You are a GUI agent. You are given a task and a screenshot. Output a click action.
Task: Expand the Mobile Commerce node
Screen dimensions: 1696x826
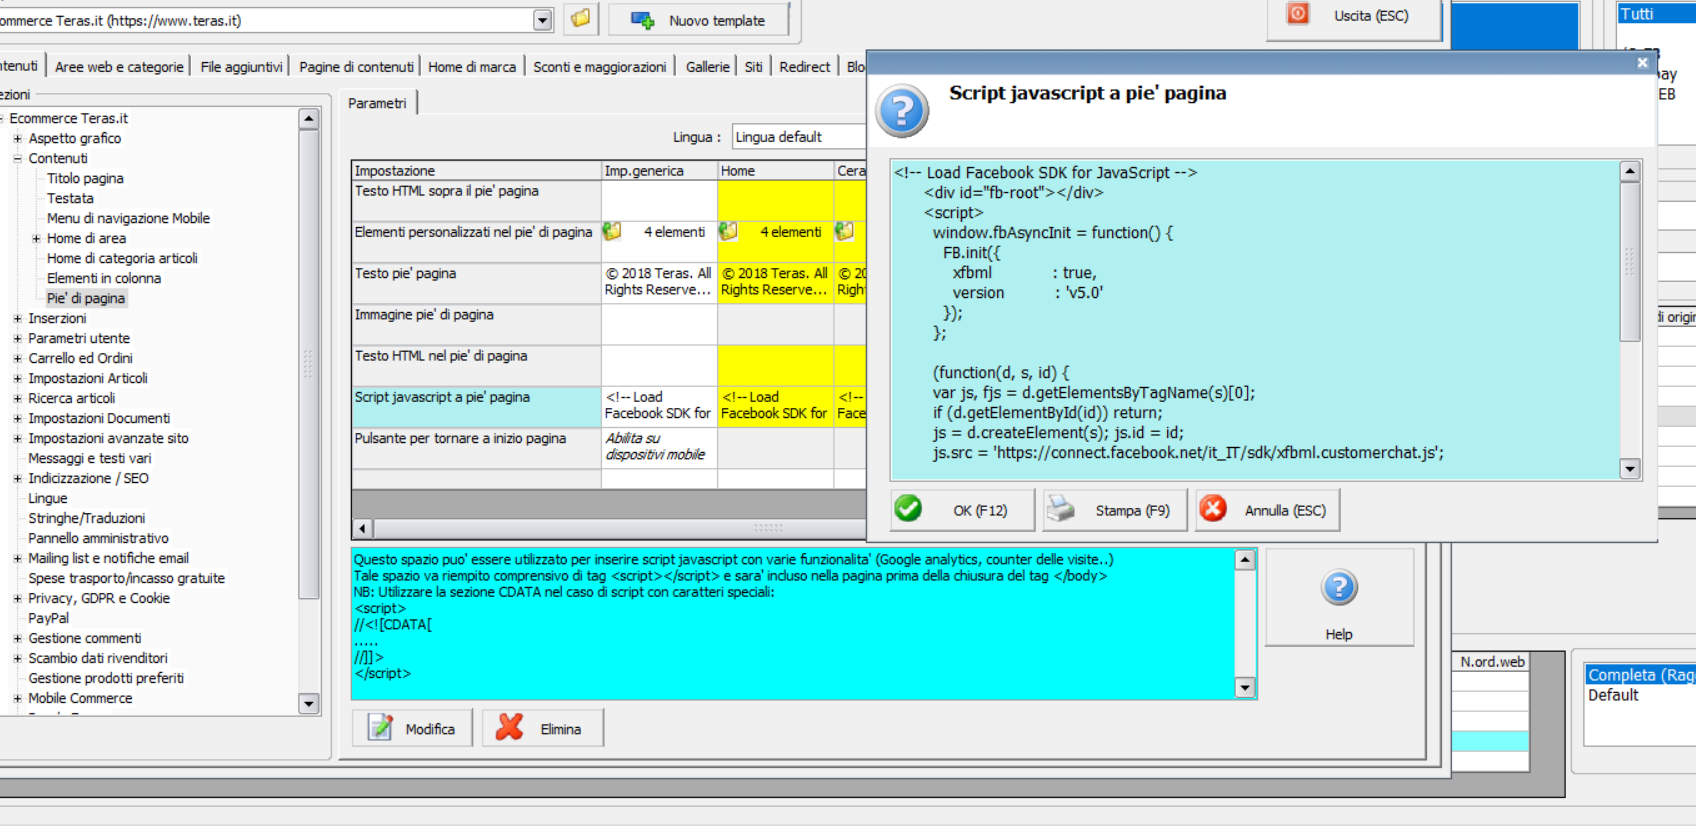(x=17, y=698)
